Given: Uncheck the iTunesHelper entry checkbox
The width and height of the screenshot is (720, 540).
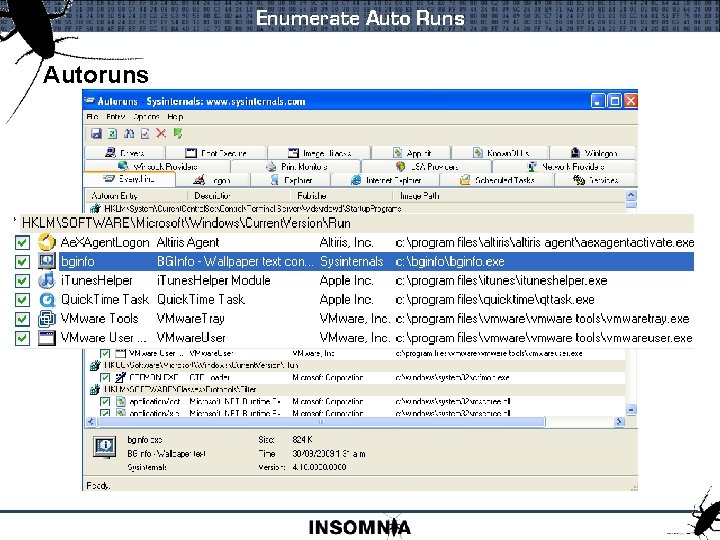Looking at the screenshot, I should click(x=22, y=281).
